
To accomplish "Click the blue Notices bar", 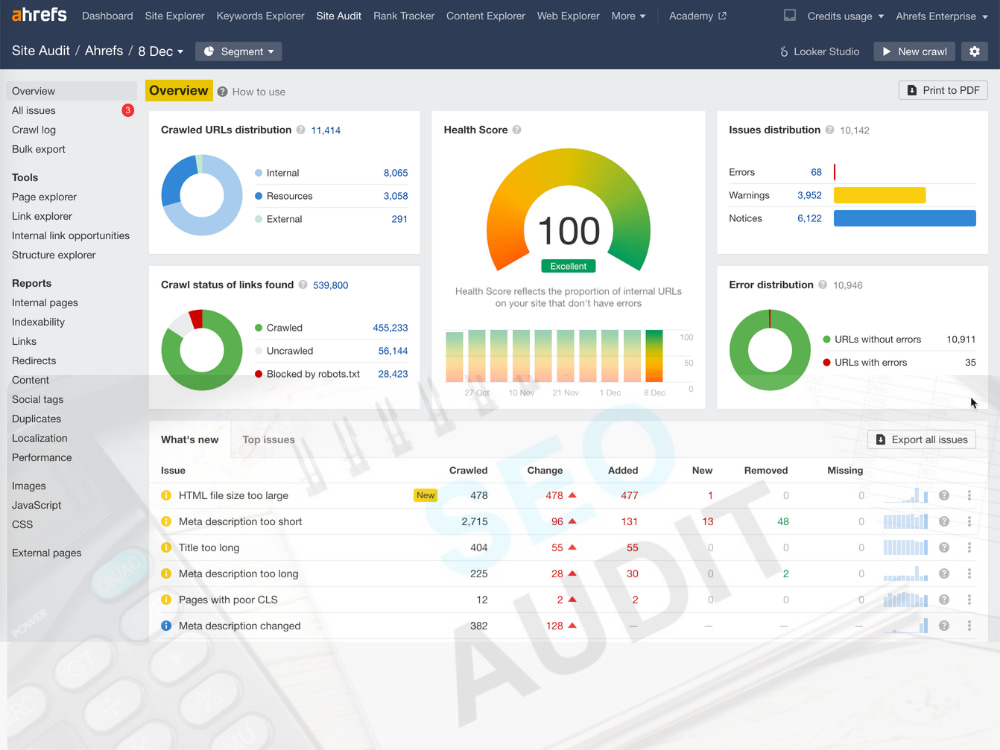I will pyautogui.click(x=904, y=218).
